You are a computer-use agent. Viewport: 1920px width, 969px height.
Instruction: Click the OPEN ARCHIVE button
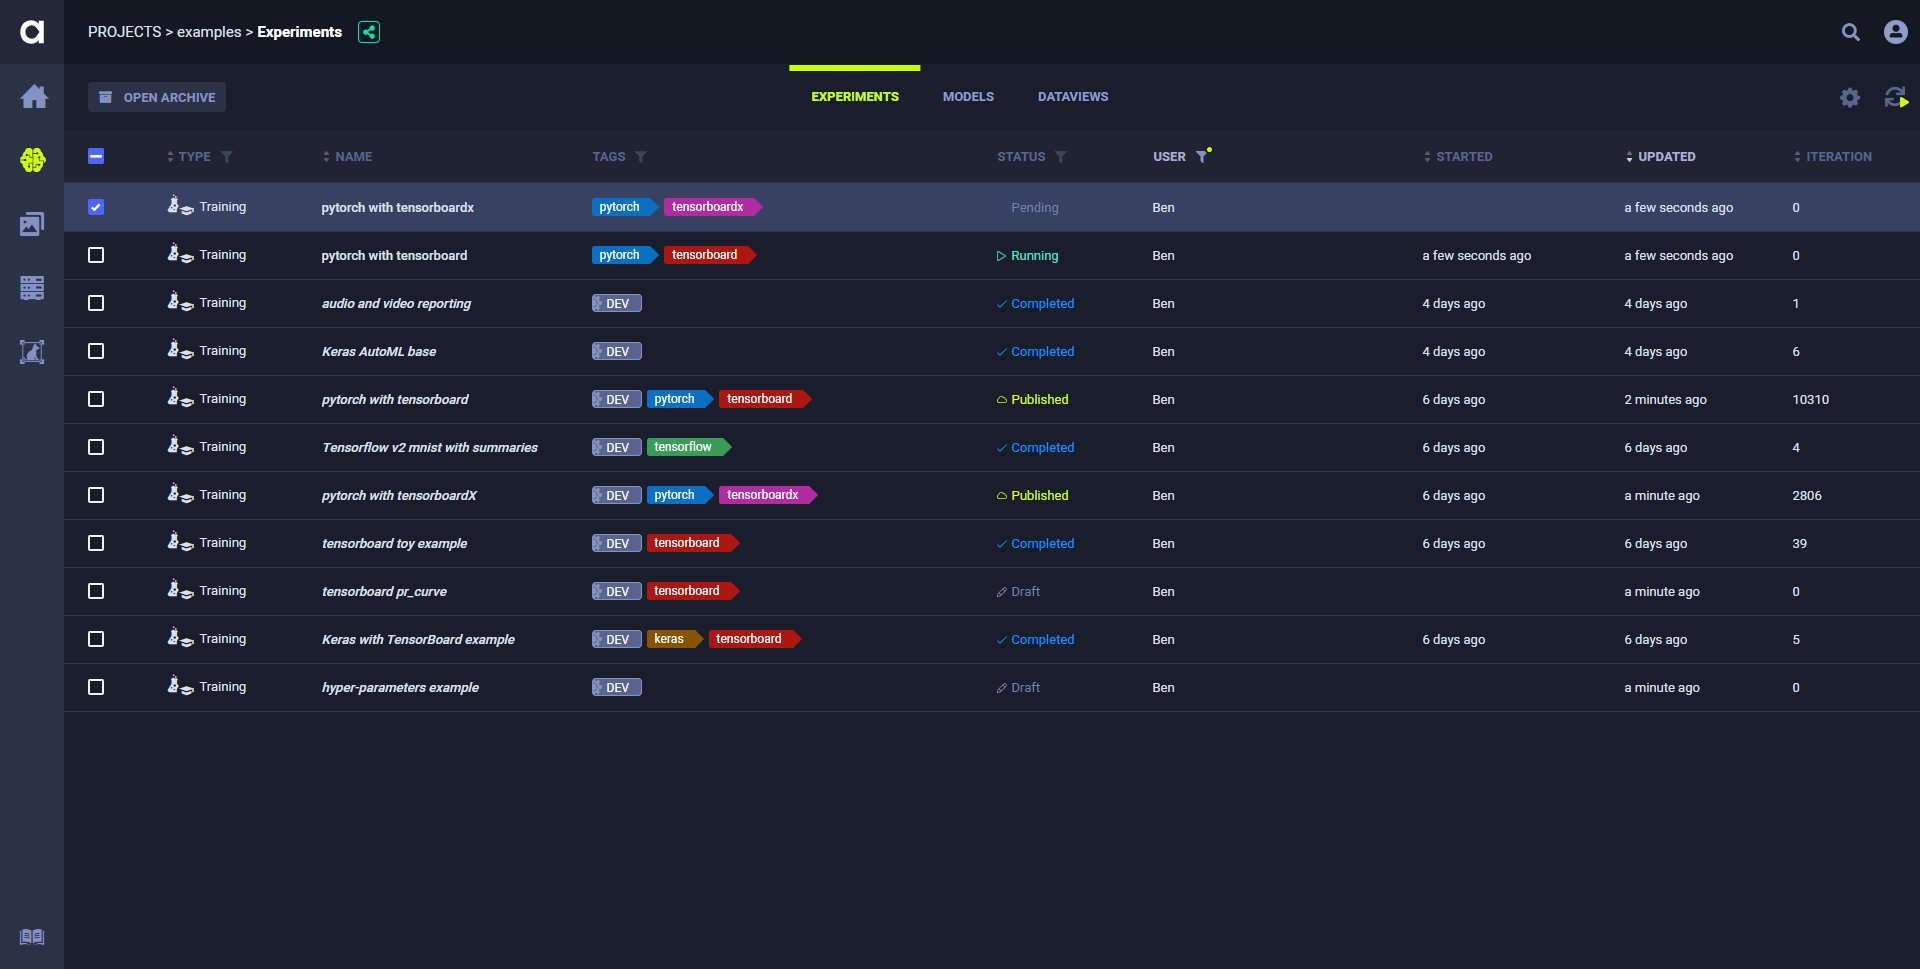click(x=157, y=97)
